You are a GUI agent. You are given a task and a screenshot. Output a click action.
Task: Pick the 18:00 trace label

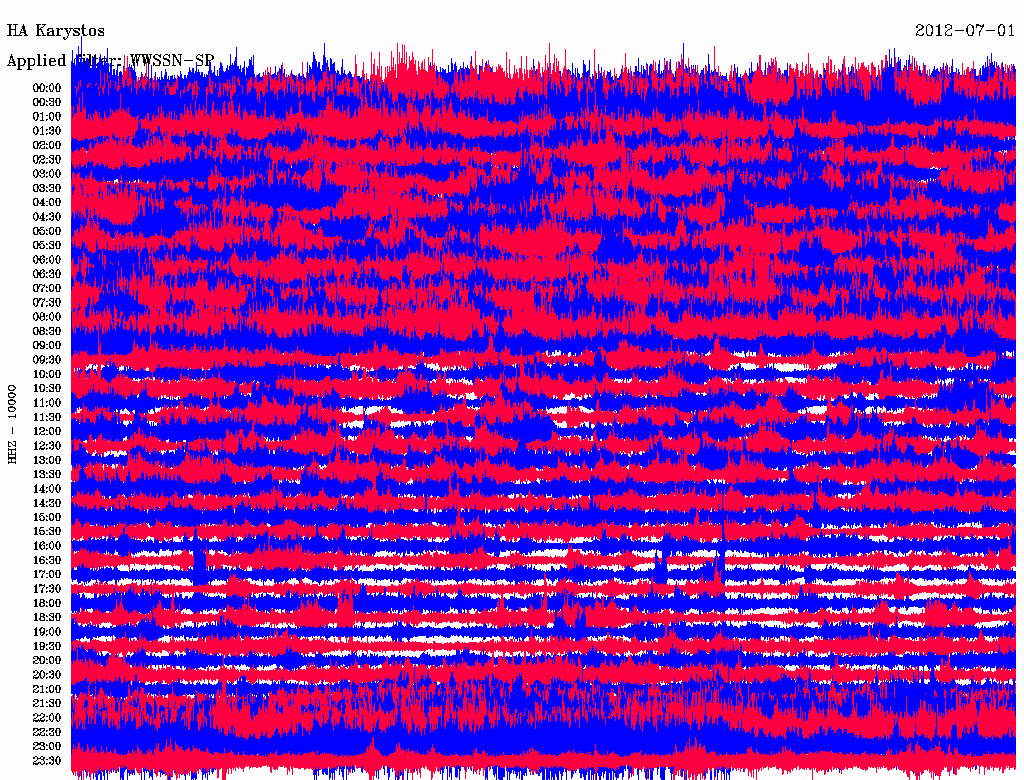pyautogui.click(x=47, y=604)
